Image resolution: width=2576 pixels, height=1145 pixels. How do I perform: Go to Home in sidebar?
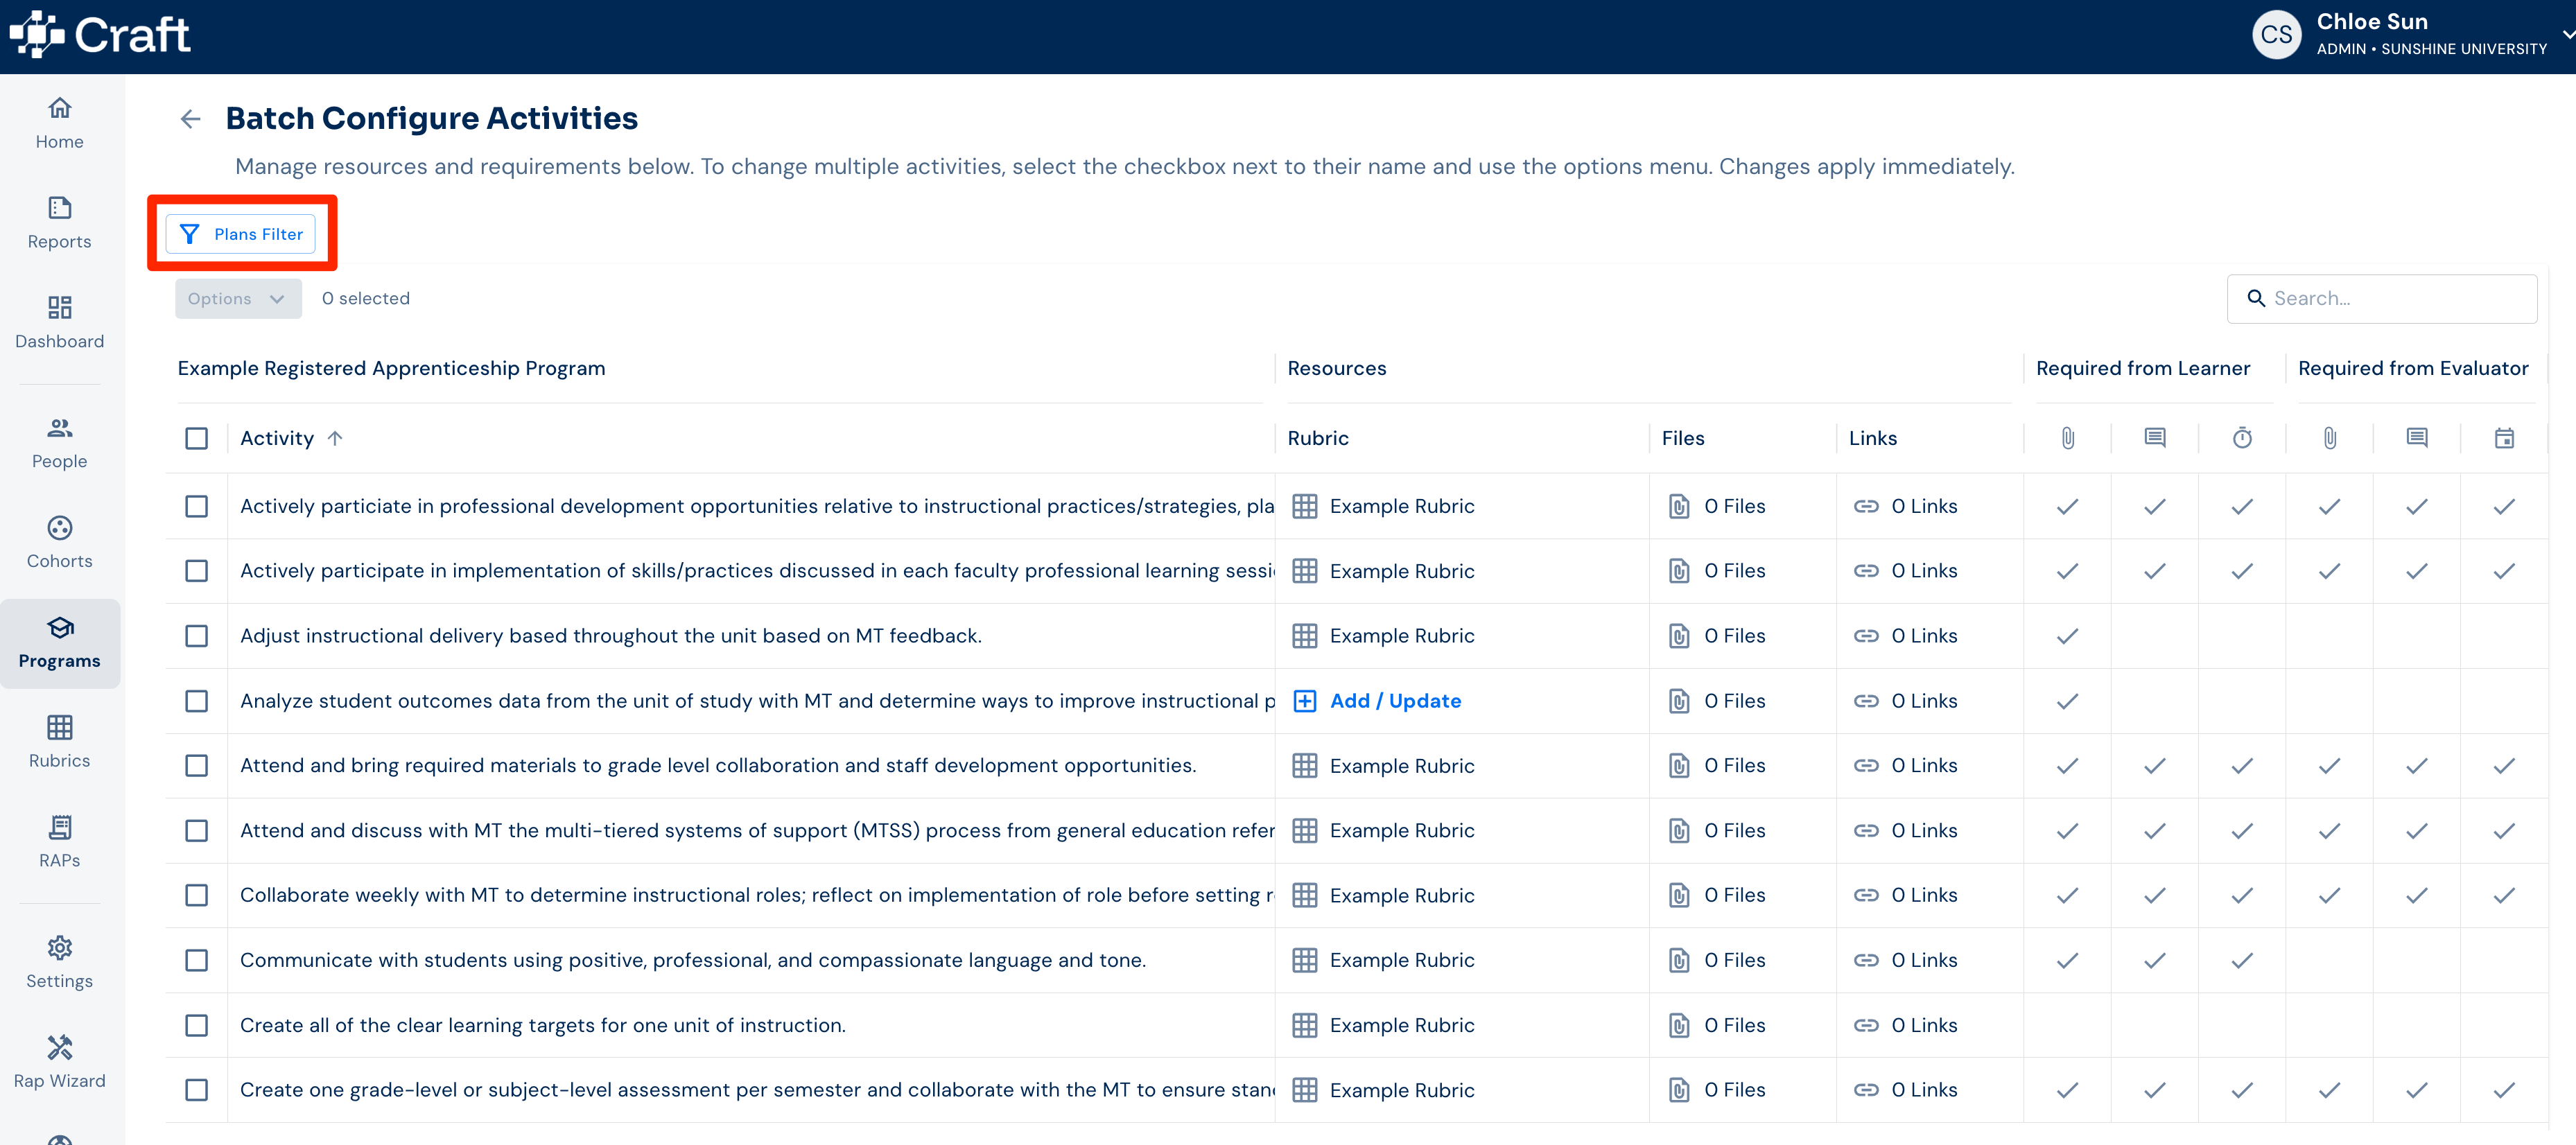tap(60, 123)
